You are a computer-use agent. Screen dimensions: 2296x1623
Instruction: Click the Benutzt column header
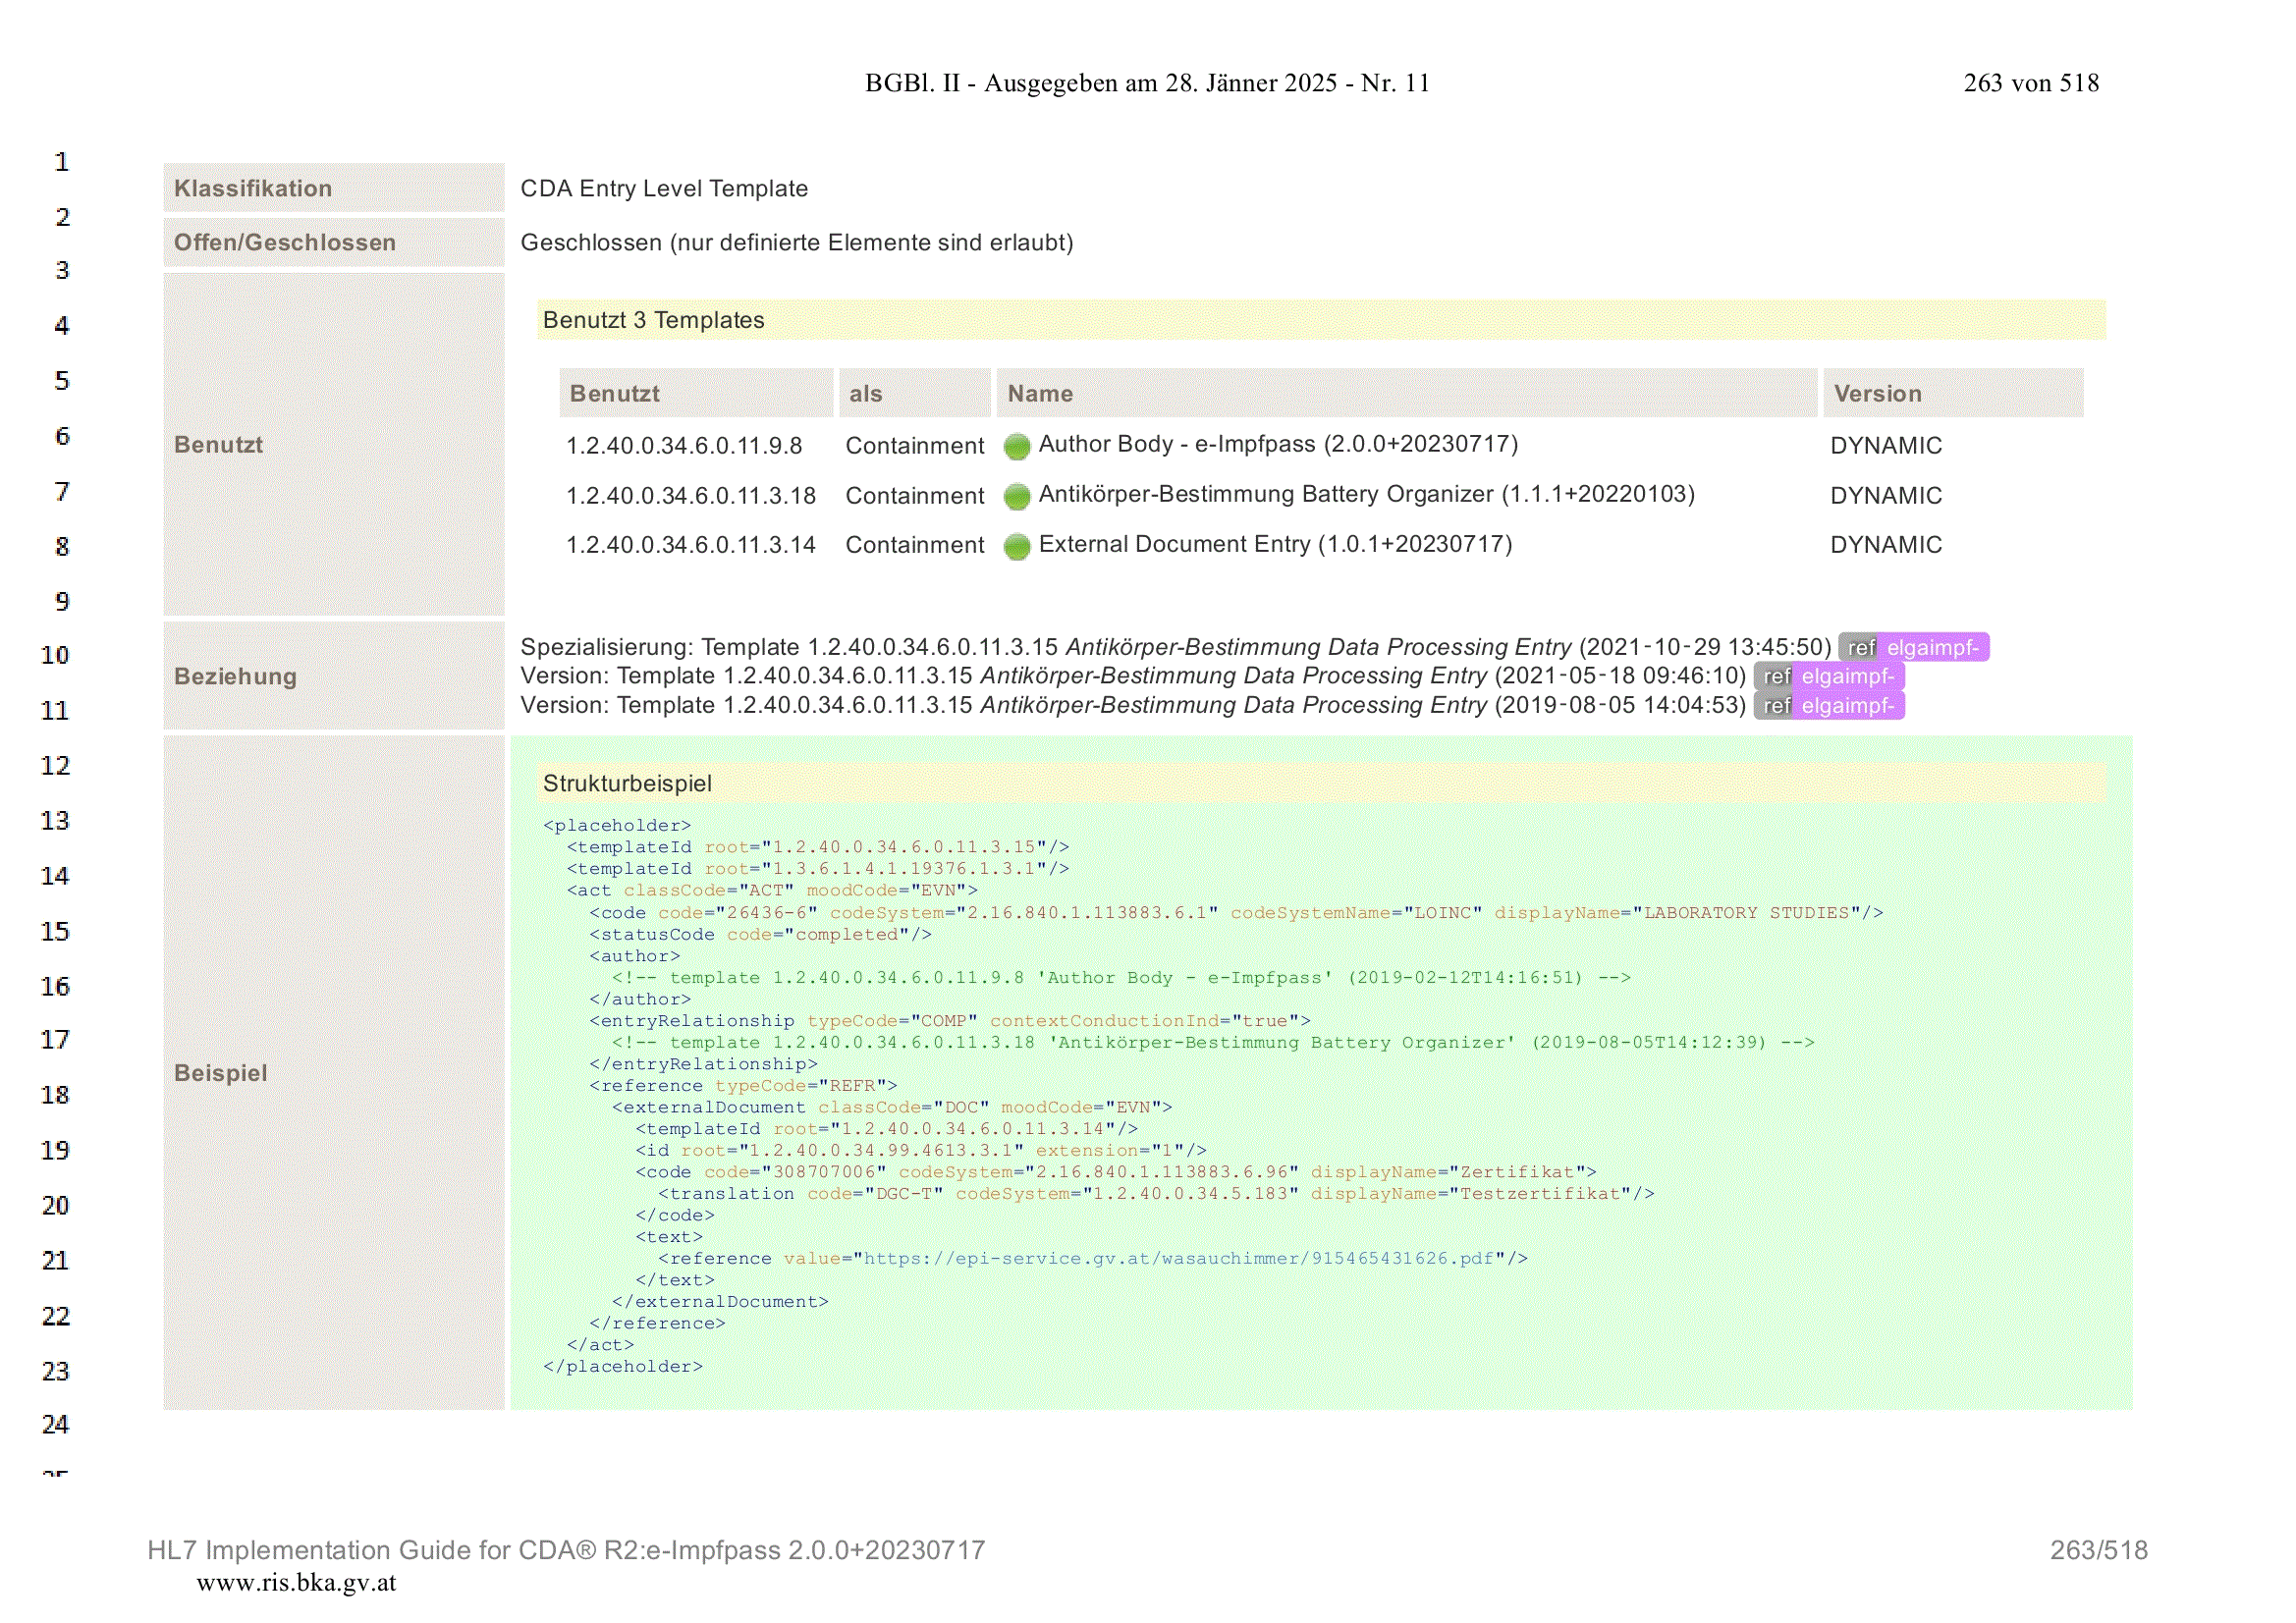(x=696, y=393)
